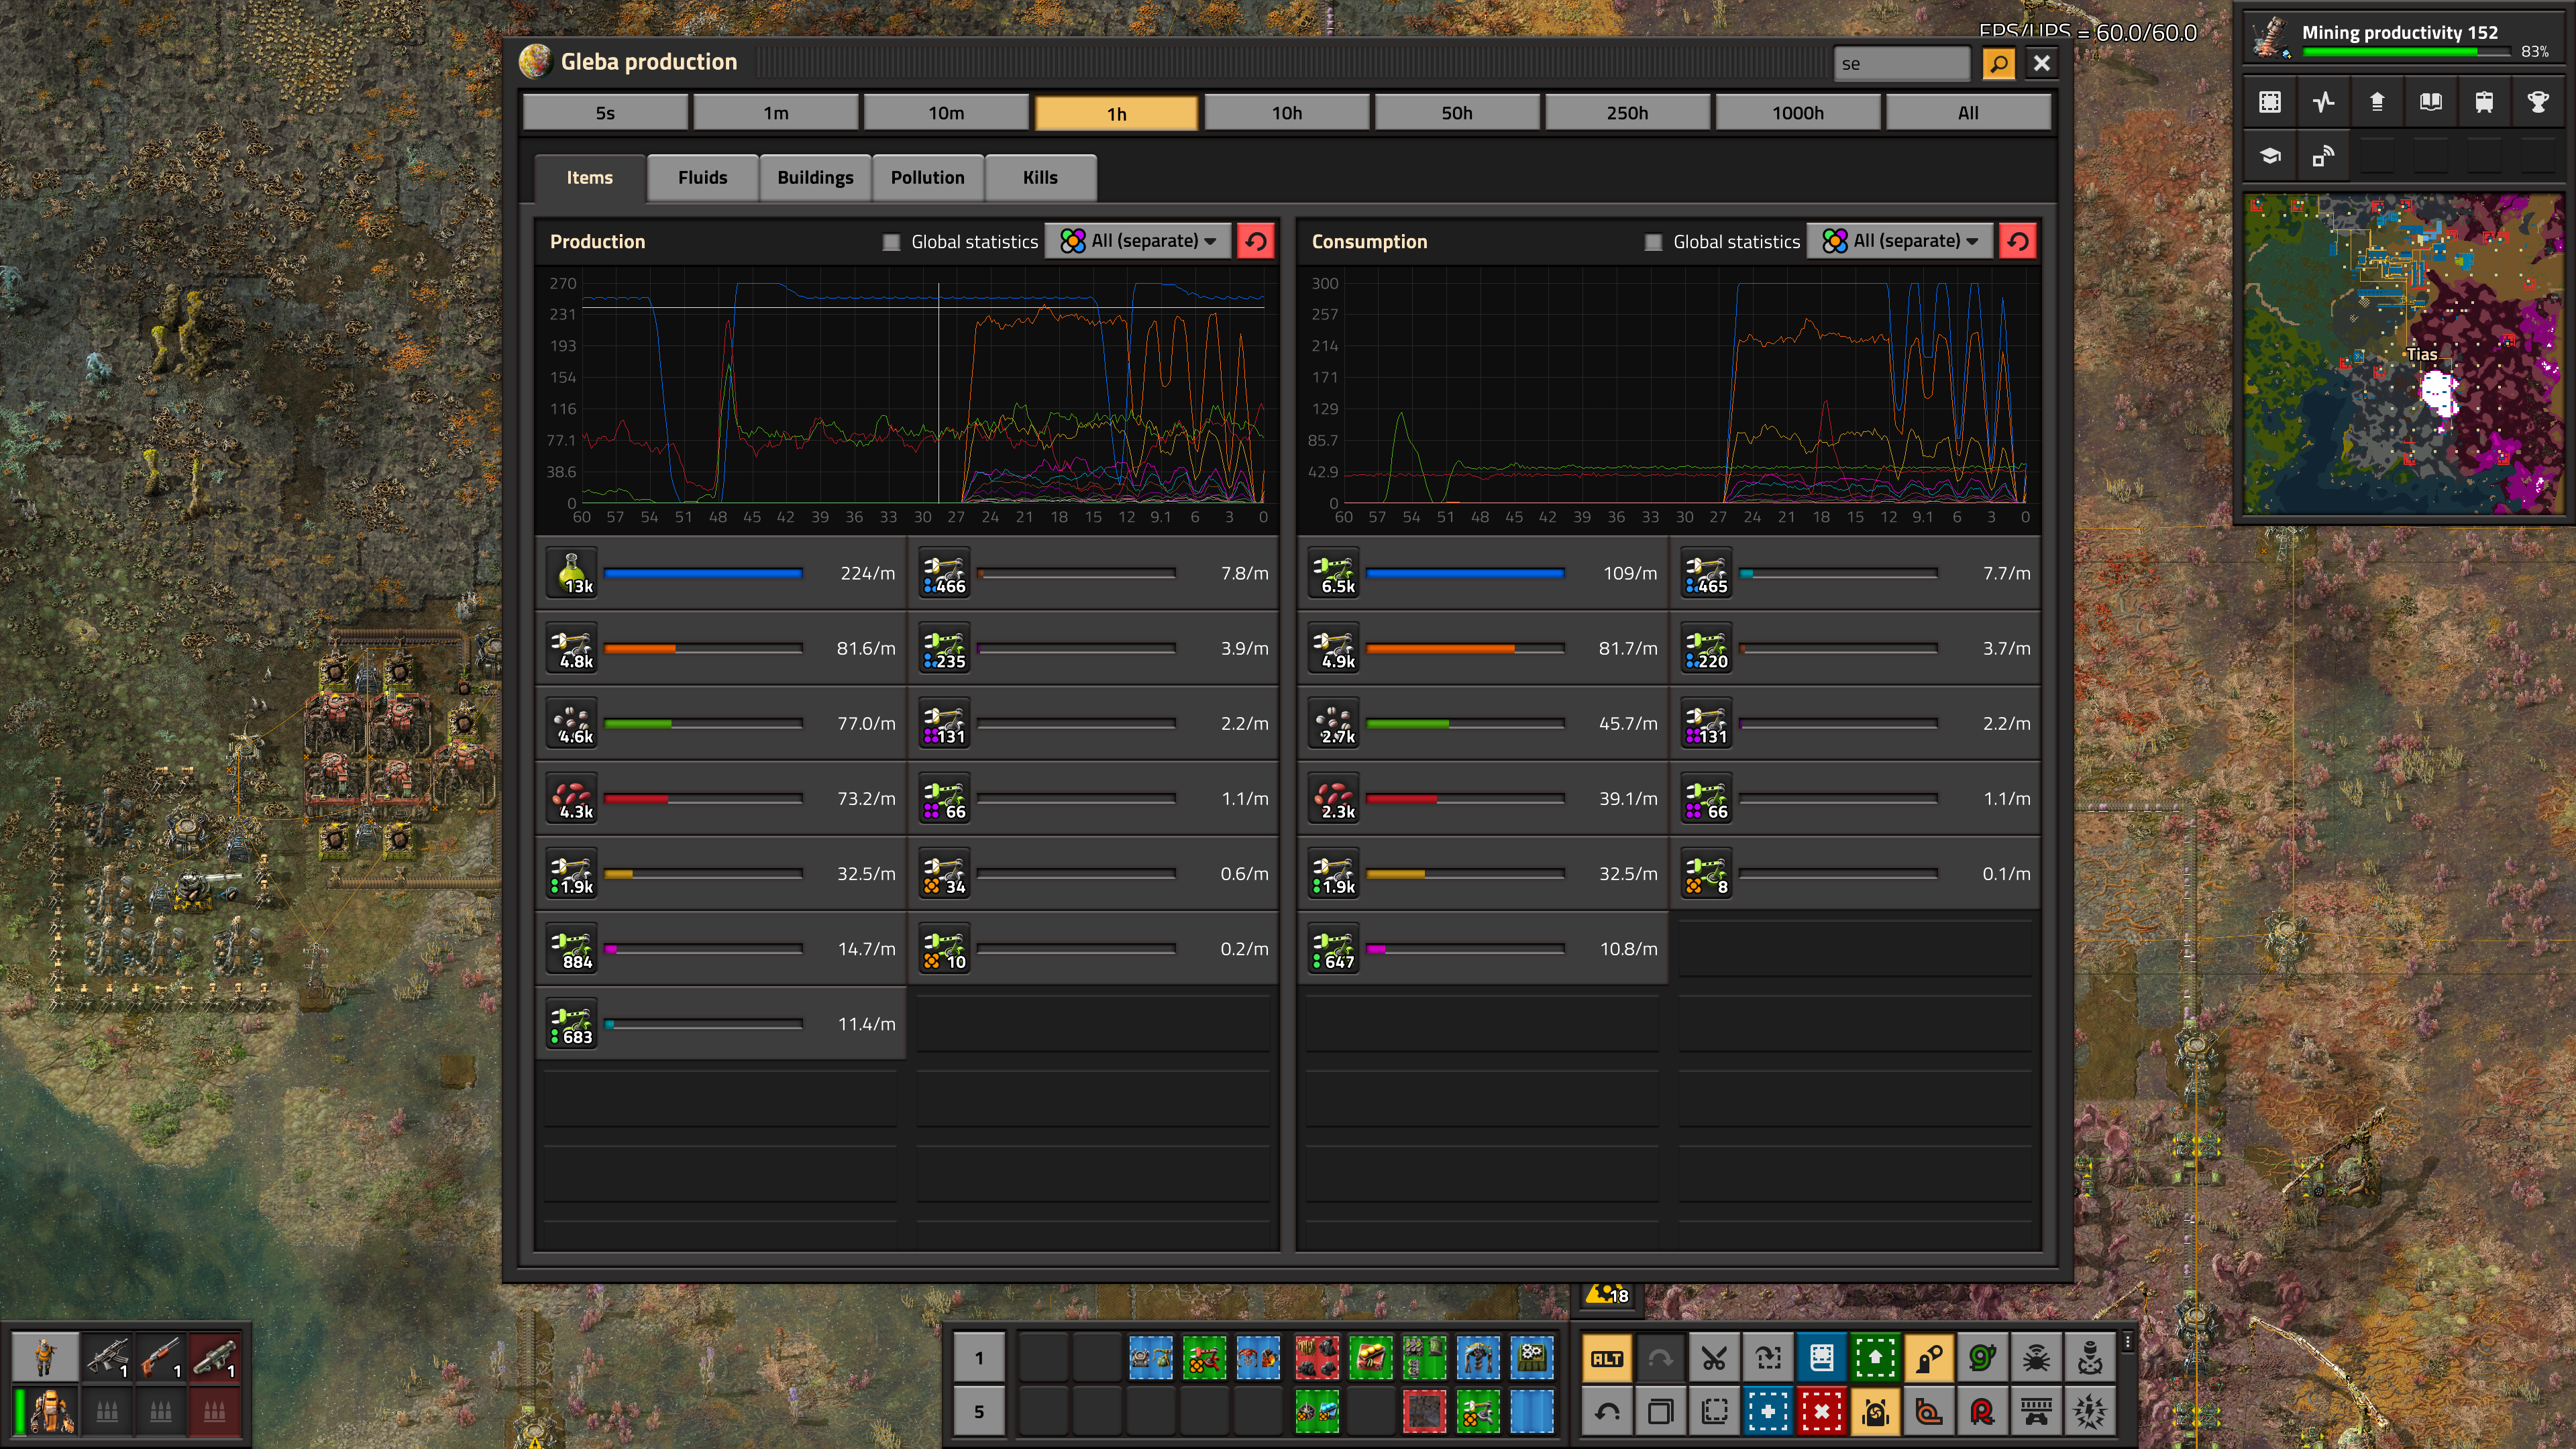This screenshot has height=1449, width=2576.
Task: Open tips and tricks graduation-cap icon
Action: (x=2270, y=156)
